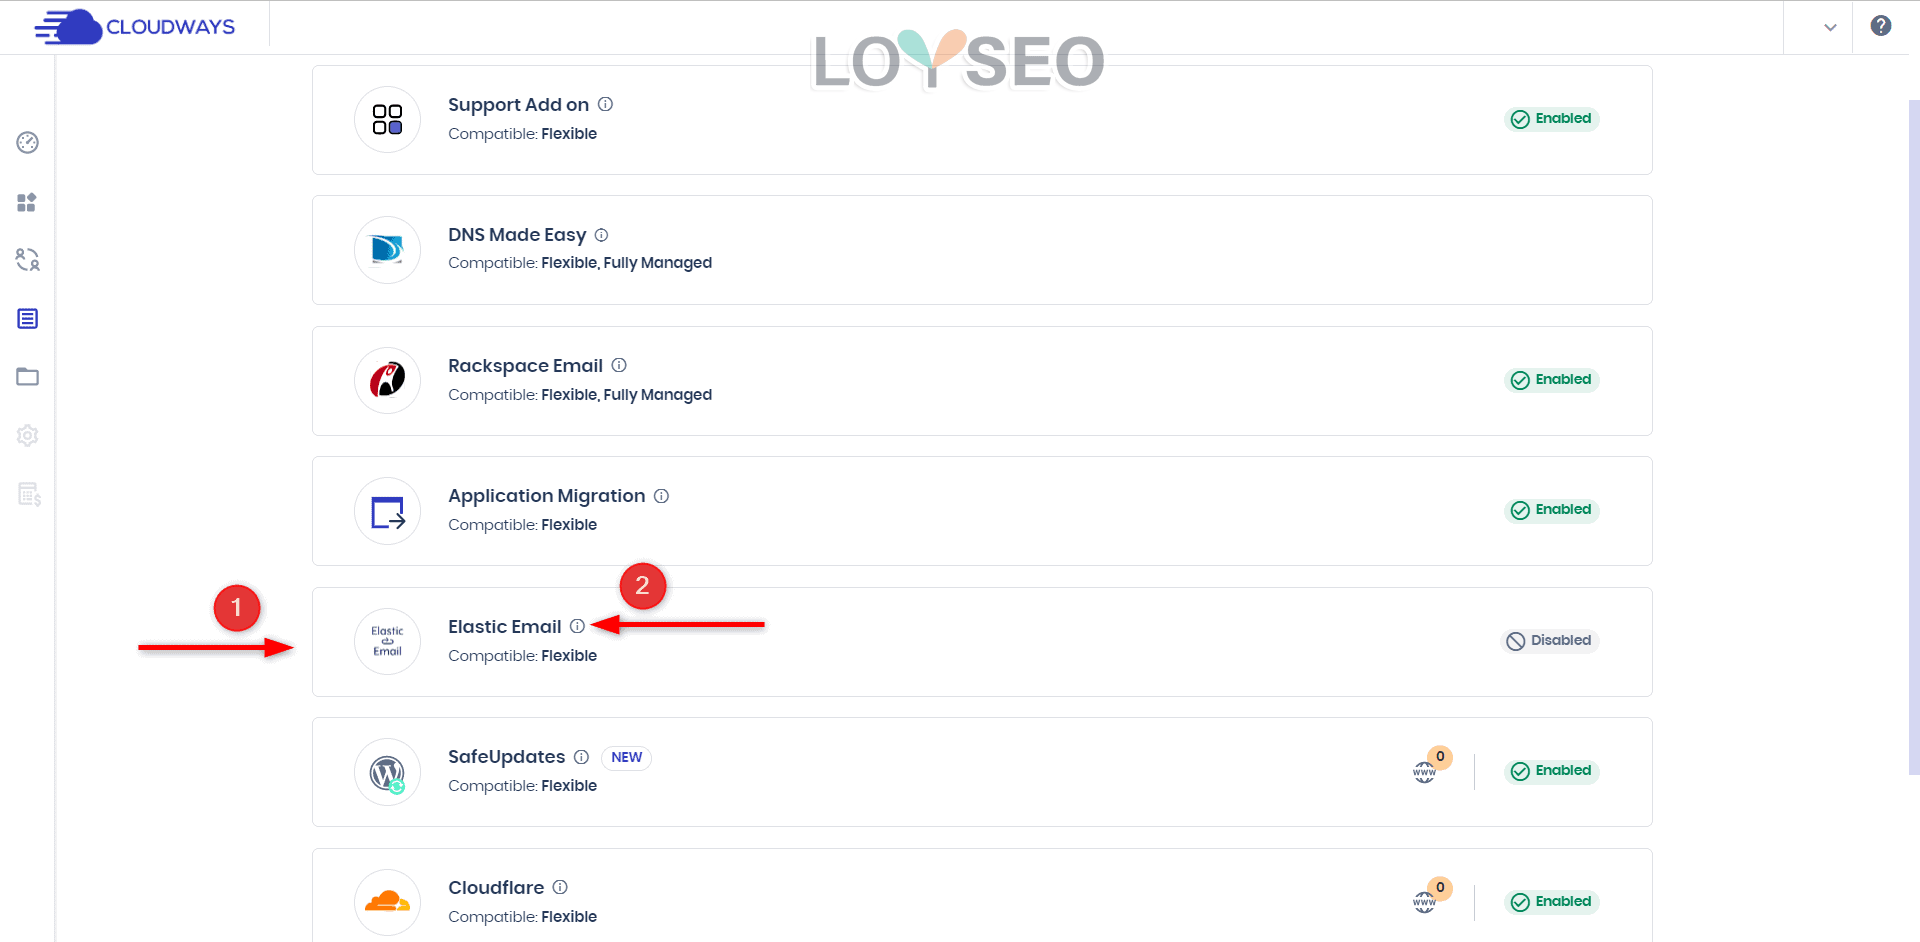Show info tooltip for DNS Made Easy
This screenshot has height=942, width=1920.
click(601, 235)
